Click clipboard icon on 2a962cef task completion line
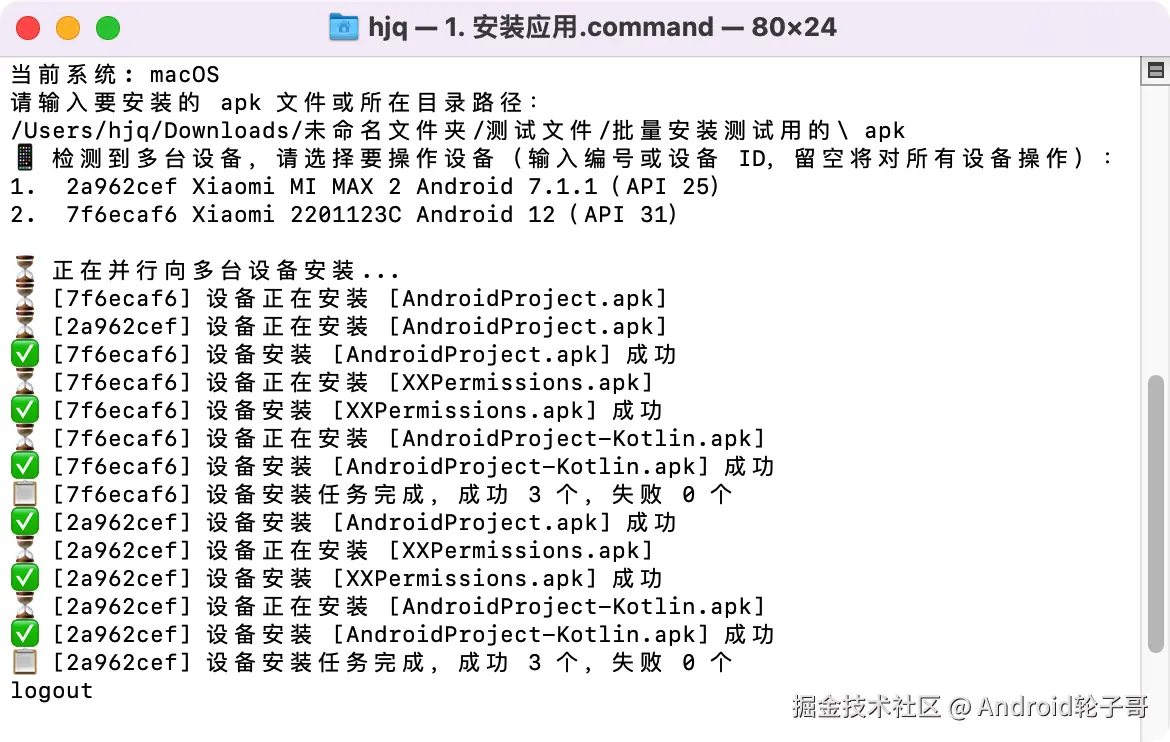 tap(25, 662)
